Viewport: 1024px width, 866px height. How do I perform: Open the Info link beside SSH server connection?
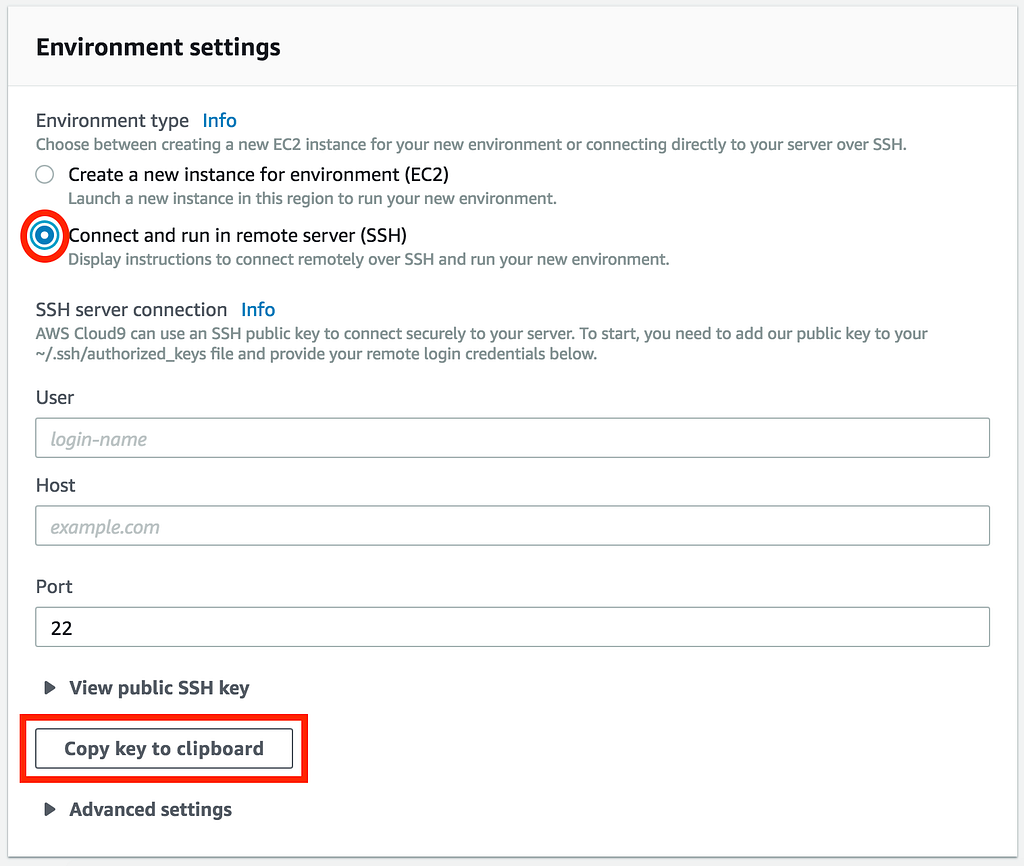[x=258, y=310]
